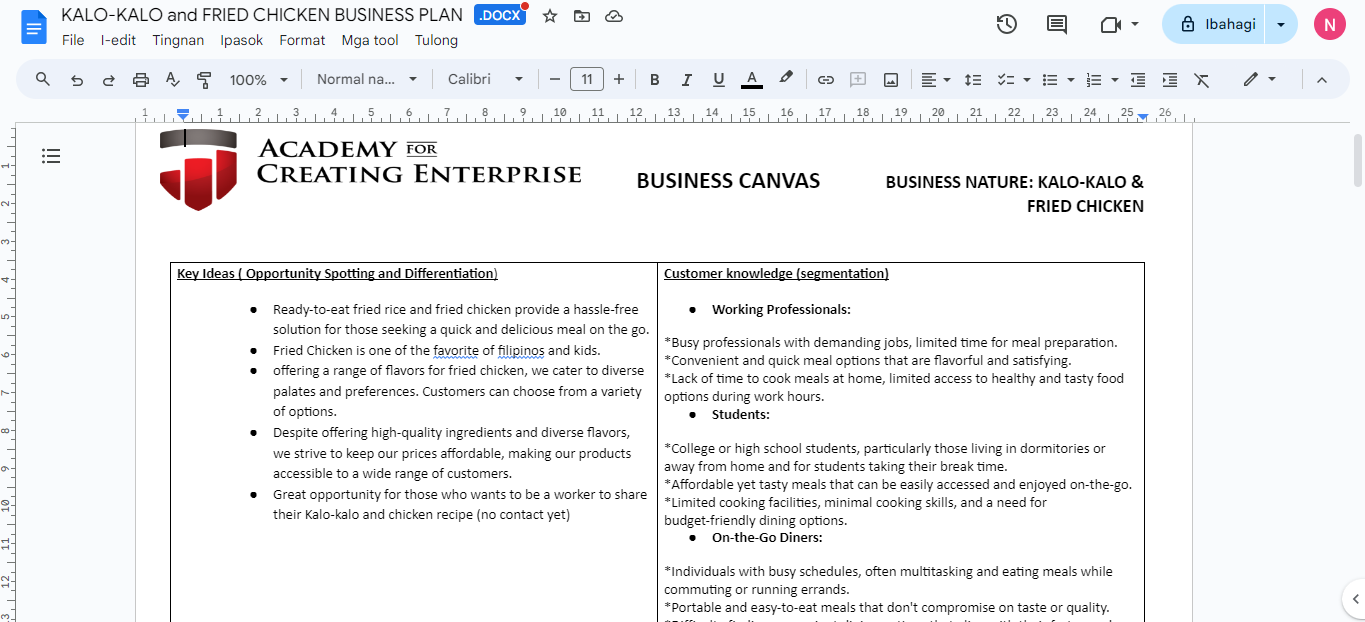
Task: Open line and paragraph spacing
Action: pos(972,79)
